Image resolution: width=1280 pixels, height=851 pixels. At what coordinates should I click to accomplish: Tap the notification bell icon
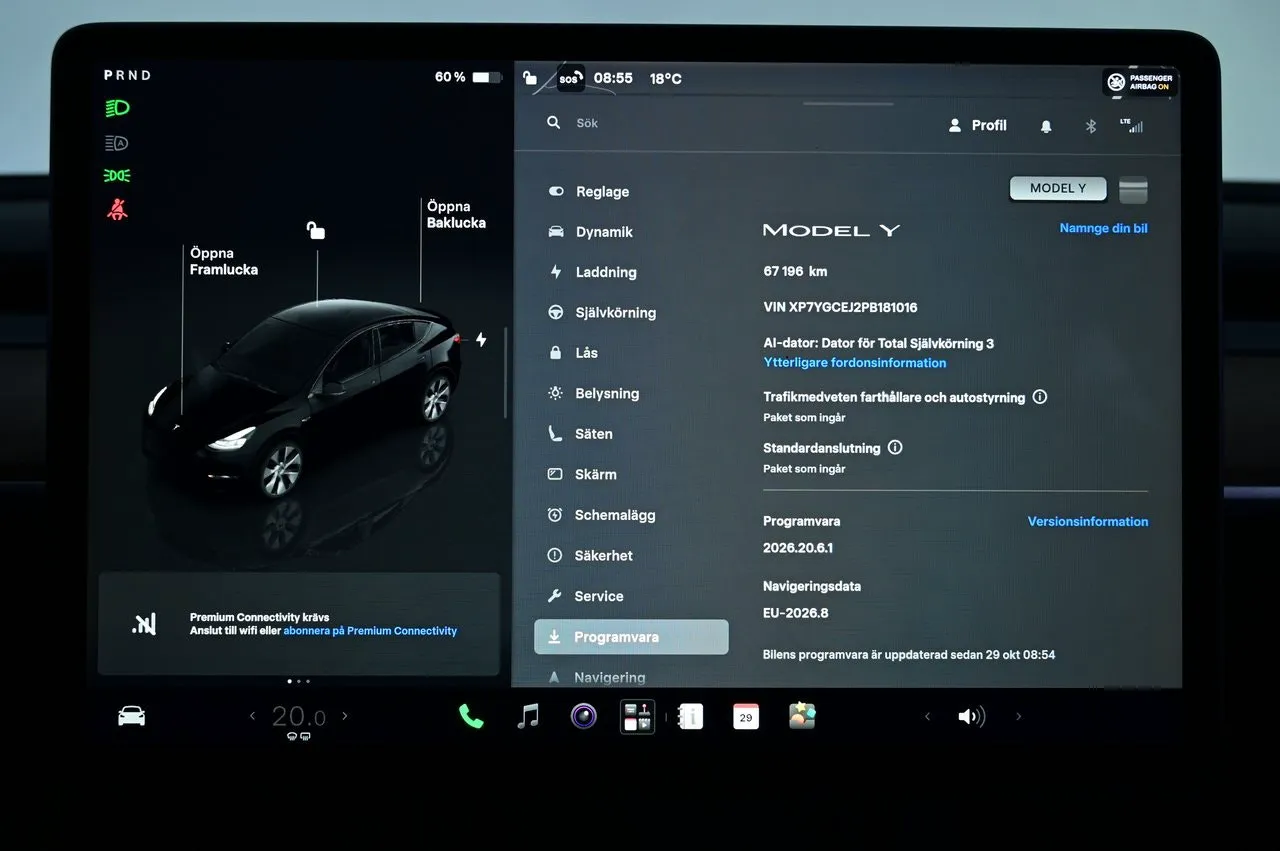[x=1046, y=126]
